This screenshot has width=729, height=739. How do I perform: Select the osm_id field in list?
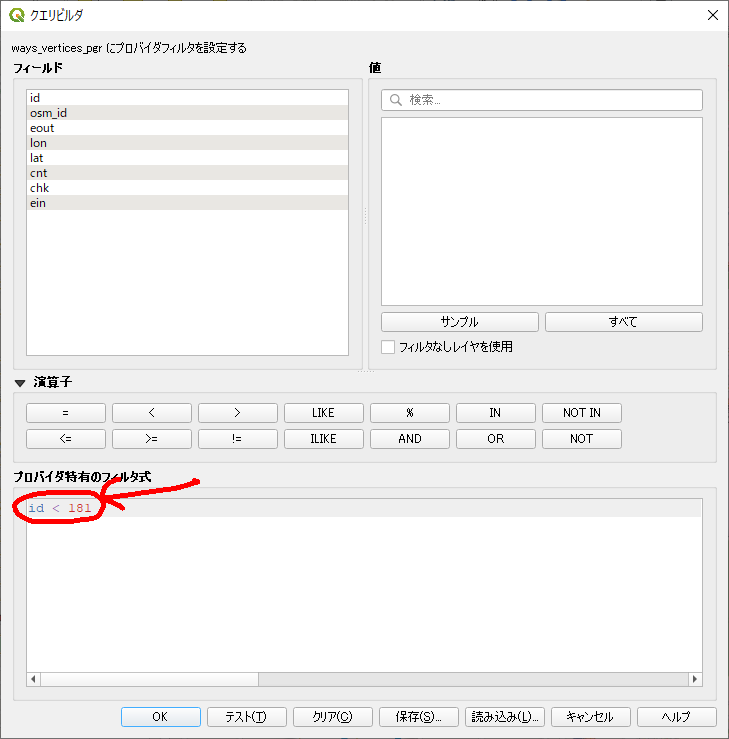tap(48, 113)
